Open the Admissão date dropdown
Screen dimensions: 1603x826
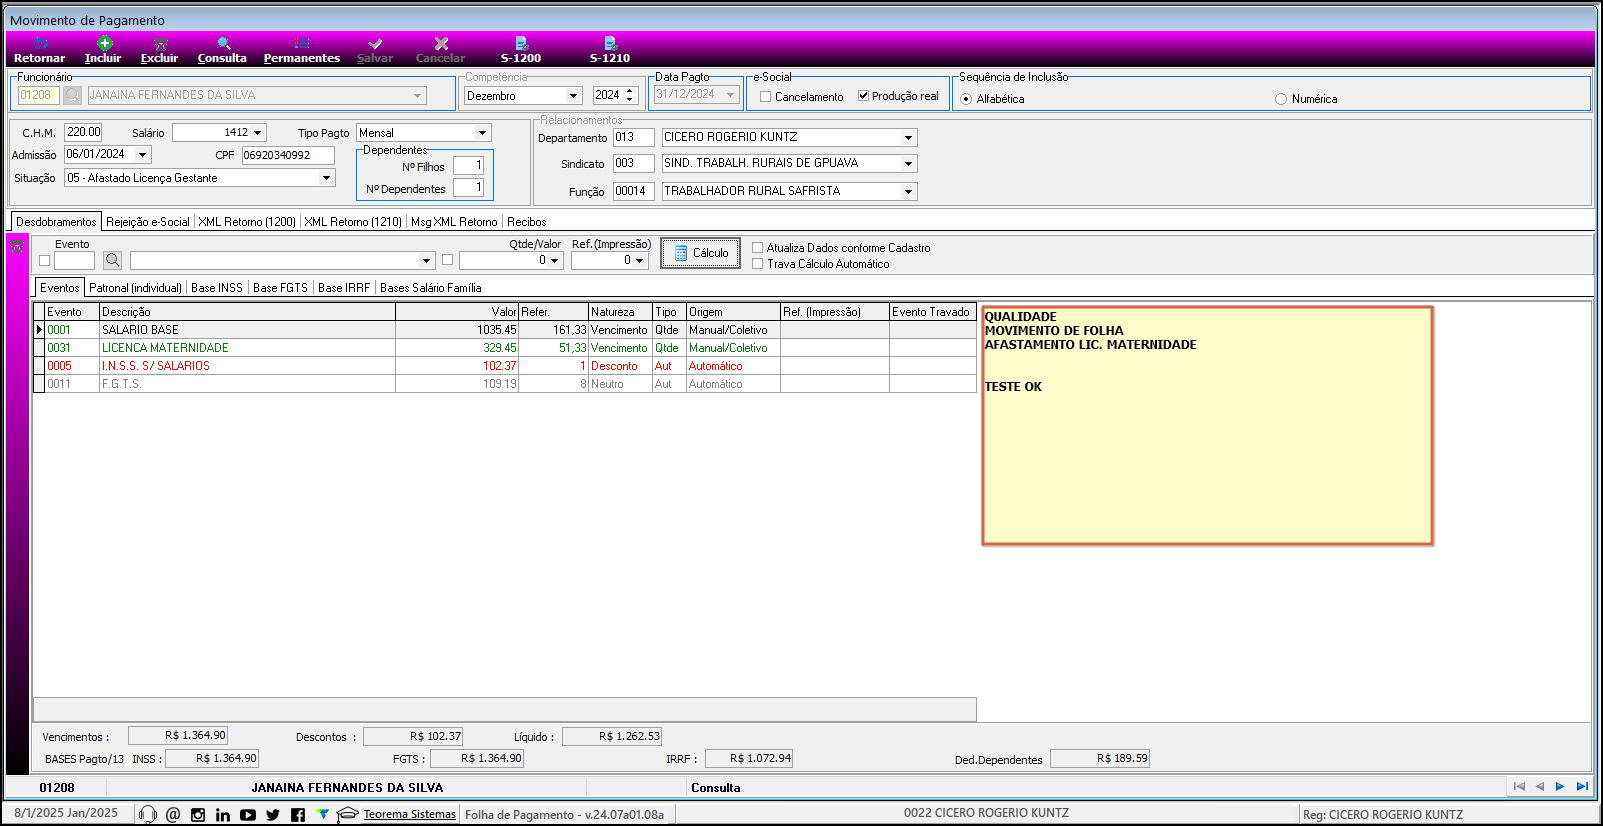pyautogui.click(x=142, y=155)
